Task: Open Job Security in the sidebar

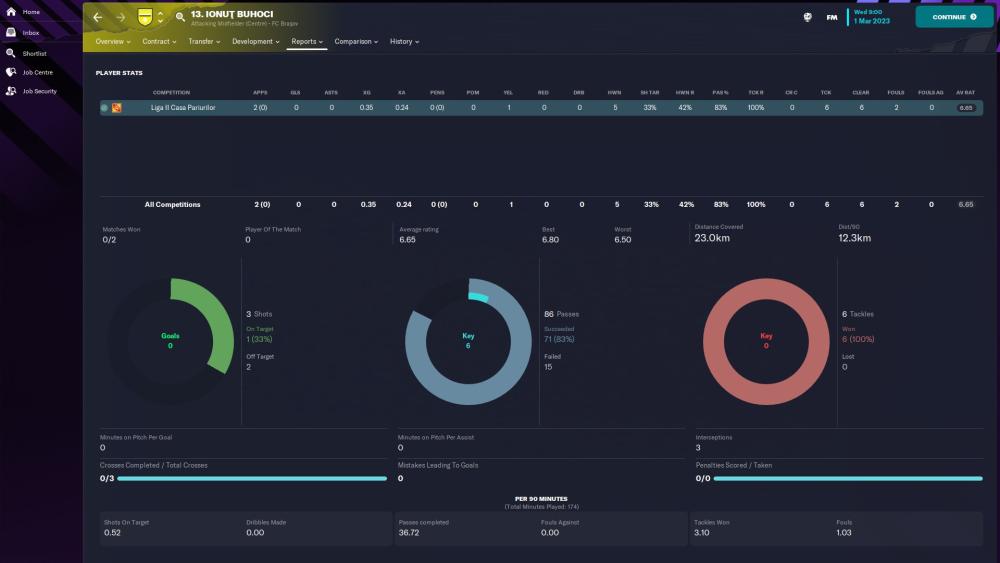Action: point(12,91)
